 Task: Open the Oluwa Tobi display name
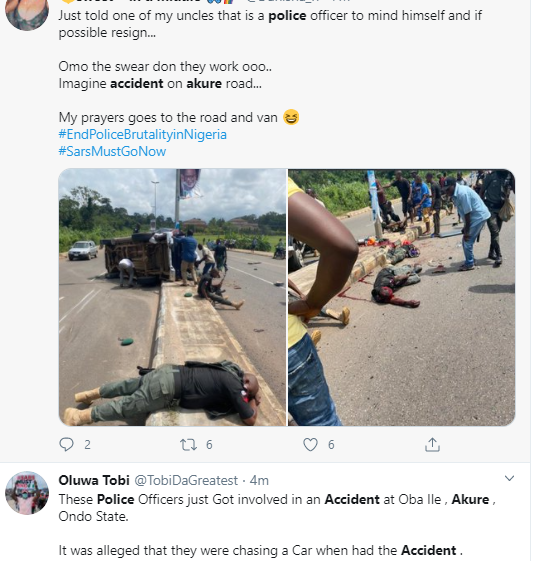[94, 480]
